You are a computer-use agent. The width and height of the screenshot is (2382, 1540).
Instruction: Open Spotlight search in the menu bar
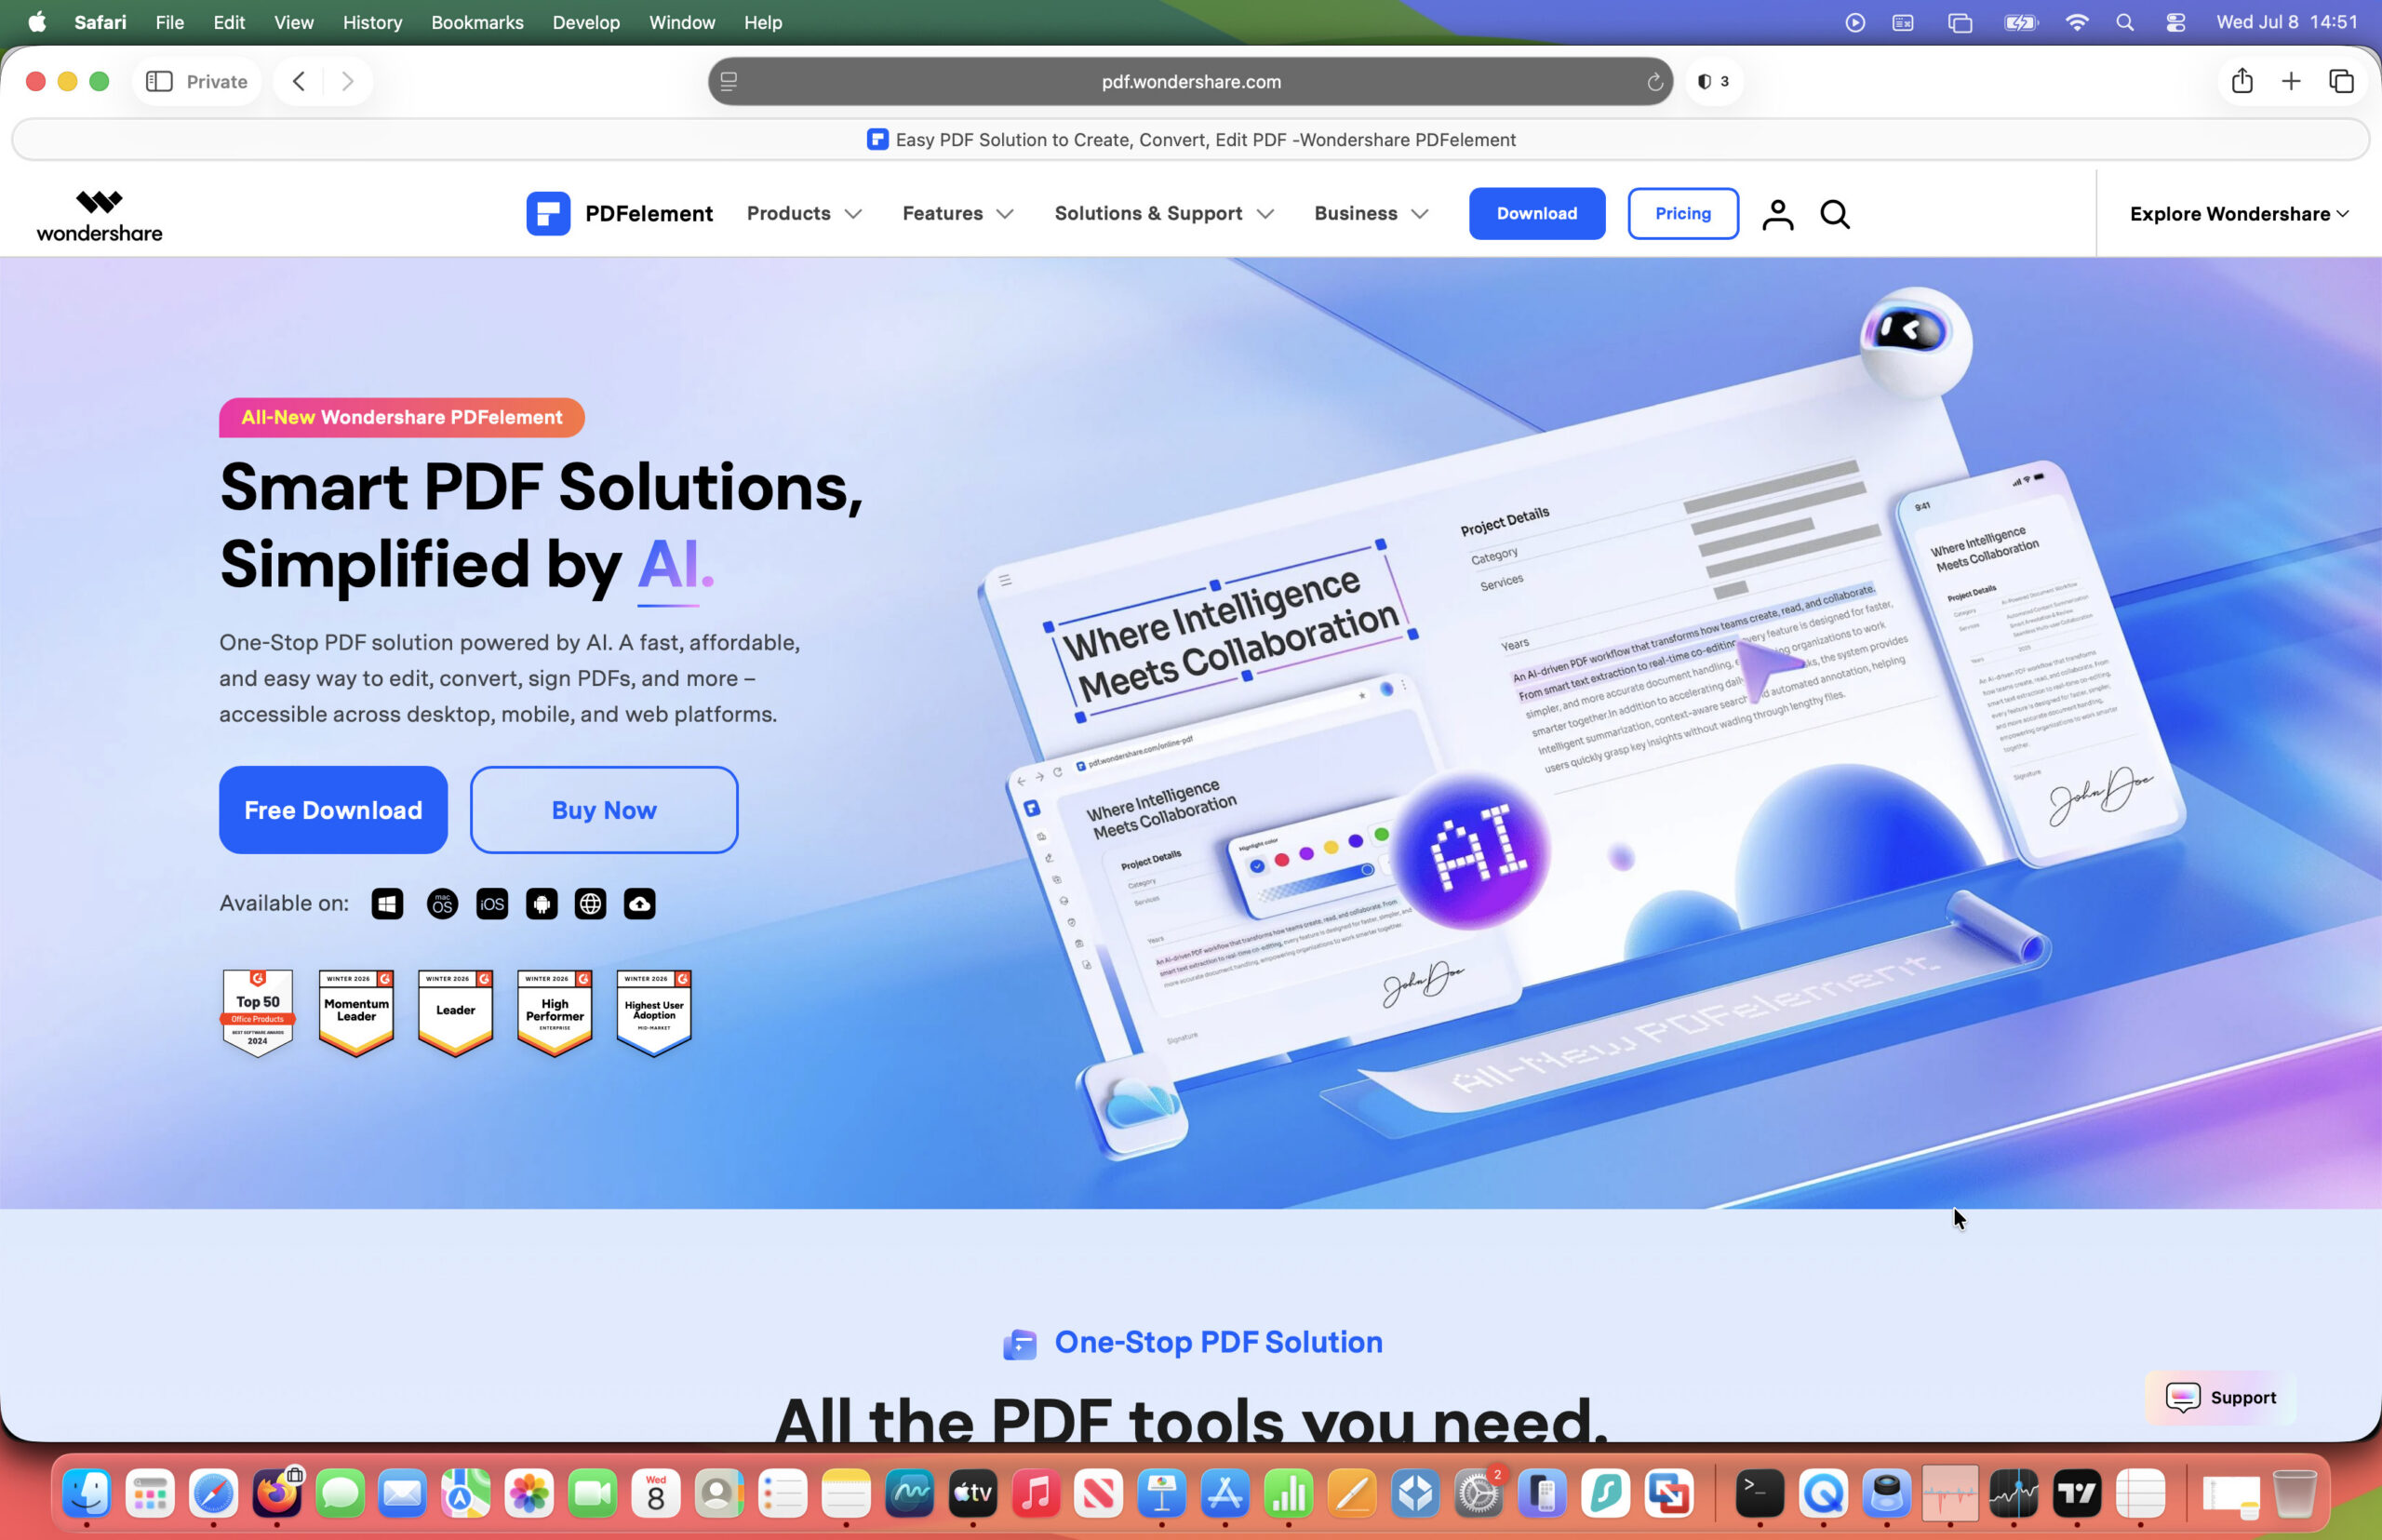[x=2125, y=22]
